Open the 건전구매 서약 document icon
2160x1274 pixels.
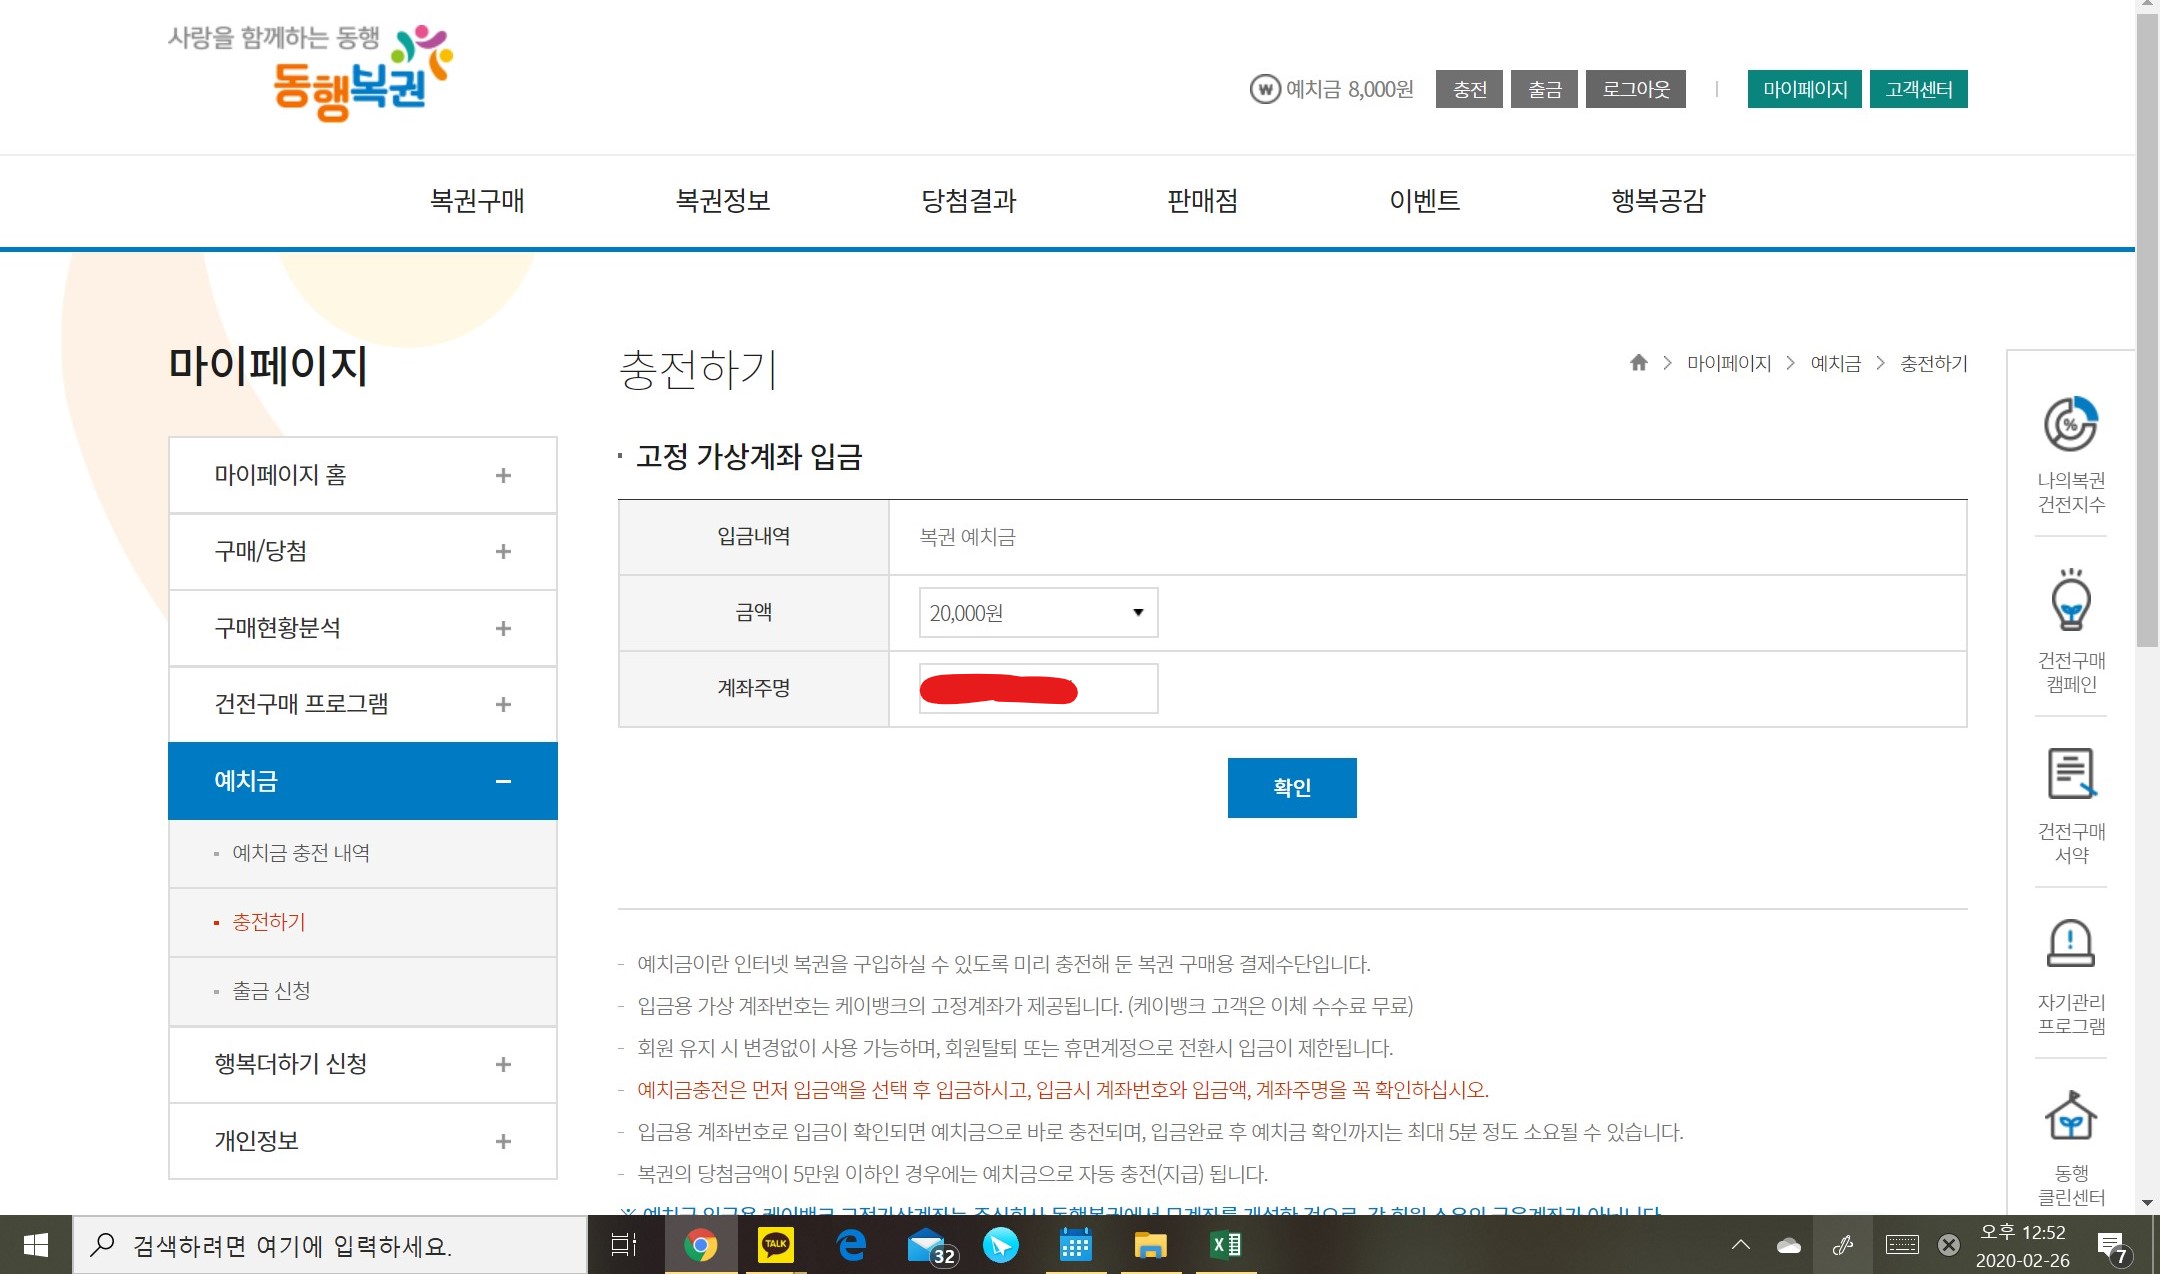2070,774
